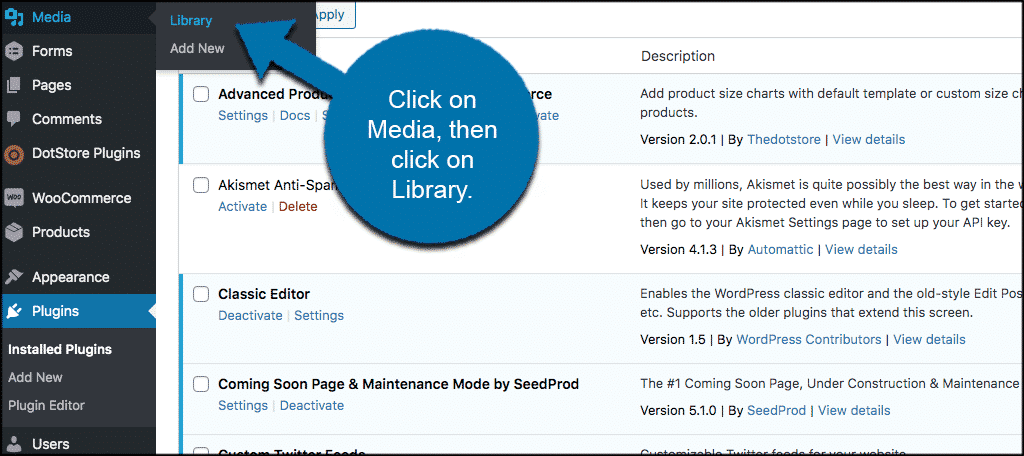This screenshot has height=456, width=1024.
Task: View details for SeedProd version 5.1.0
Action: click(x=854, y=411)
